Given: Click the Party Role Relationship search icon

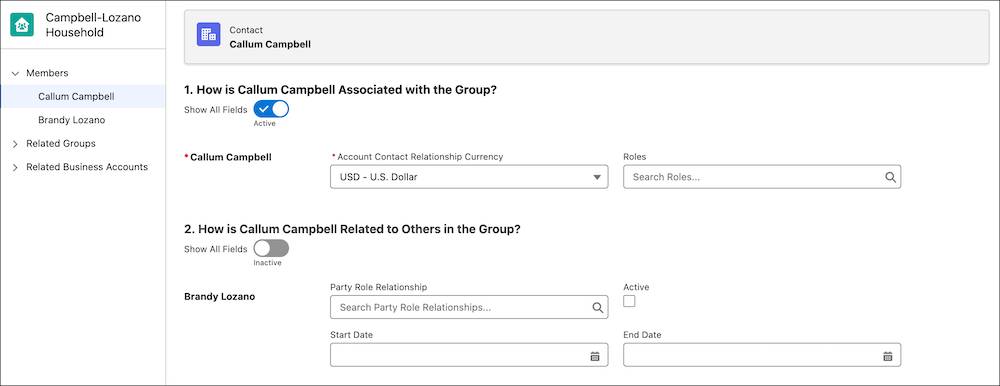Looking at the screenshot, I should click(598, 308).
